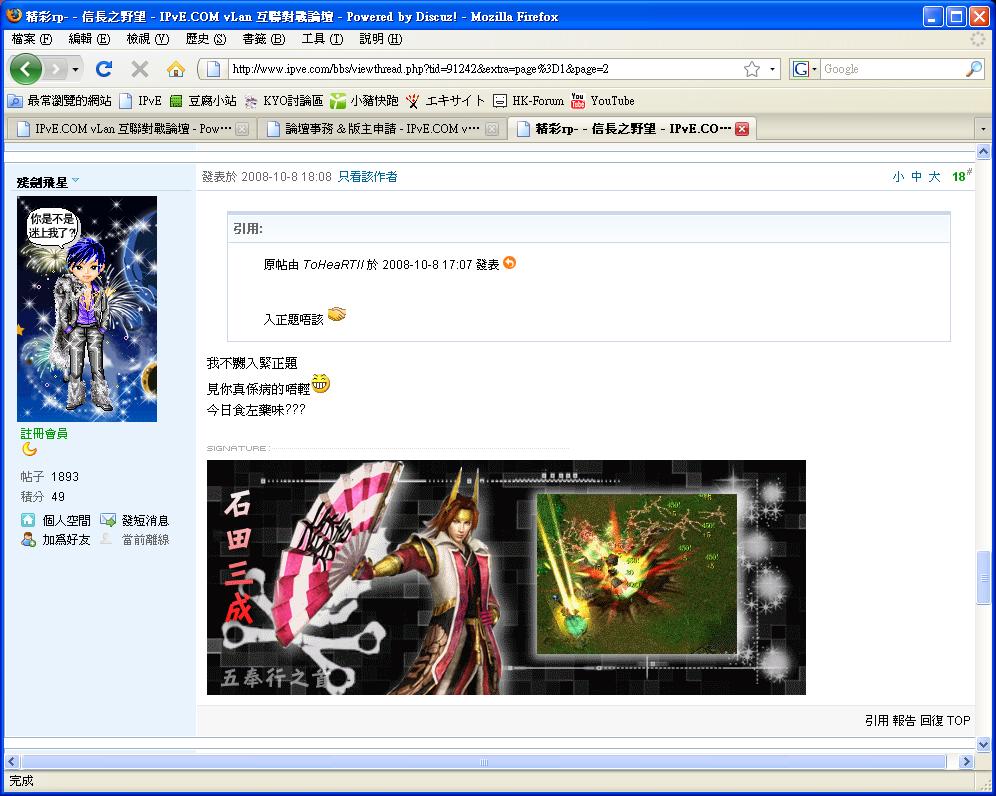Open the 豆腐小站 bookmark
This screenshot has width=996, height=796.
[x=203, y=100]
